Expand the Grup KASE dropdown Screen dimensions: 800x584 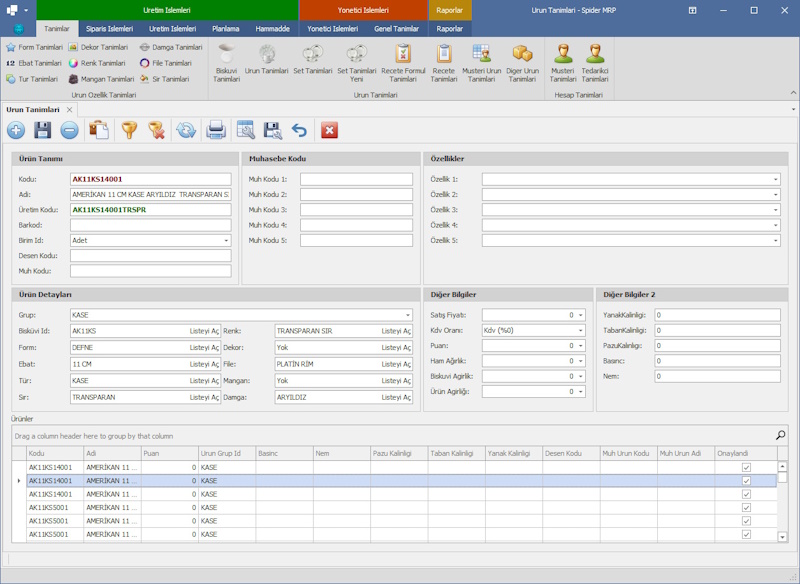[408, 315]
